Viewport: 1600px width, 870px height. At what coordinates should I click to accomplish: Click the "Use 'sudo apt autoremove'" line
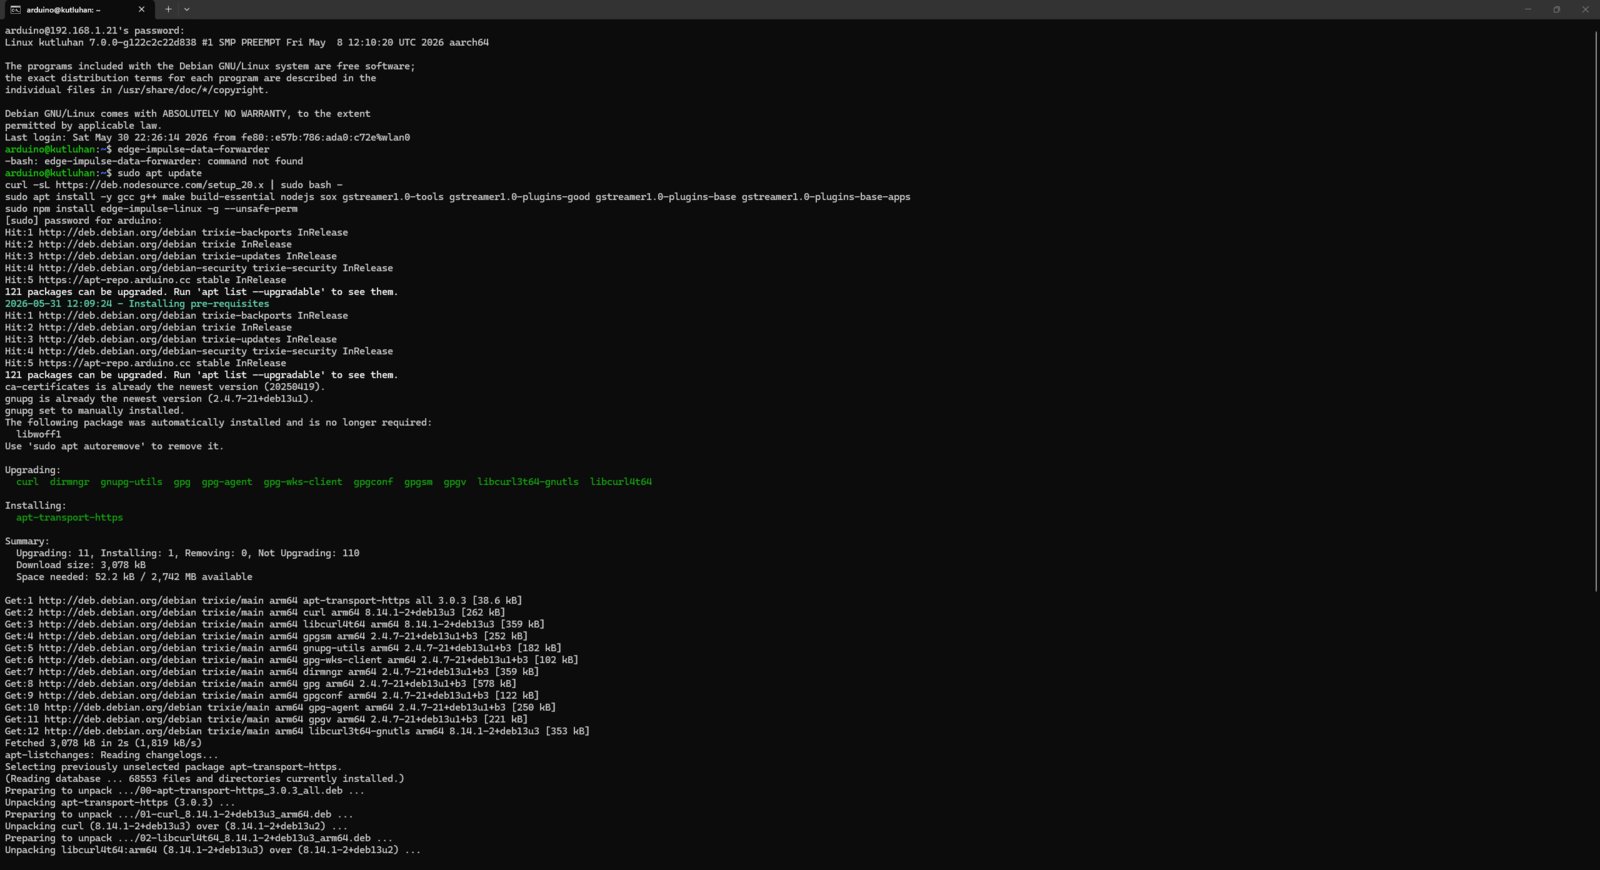tap(114, 447)
